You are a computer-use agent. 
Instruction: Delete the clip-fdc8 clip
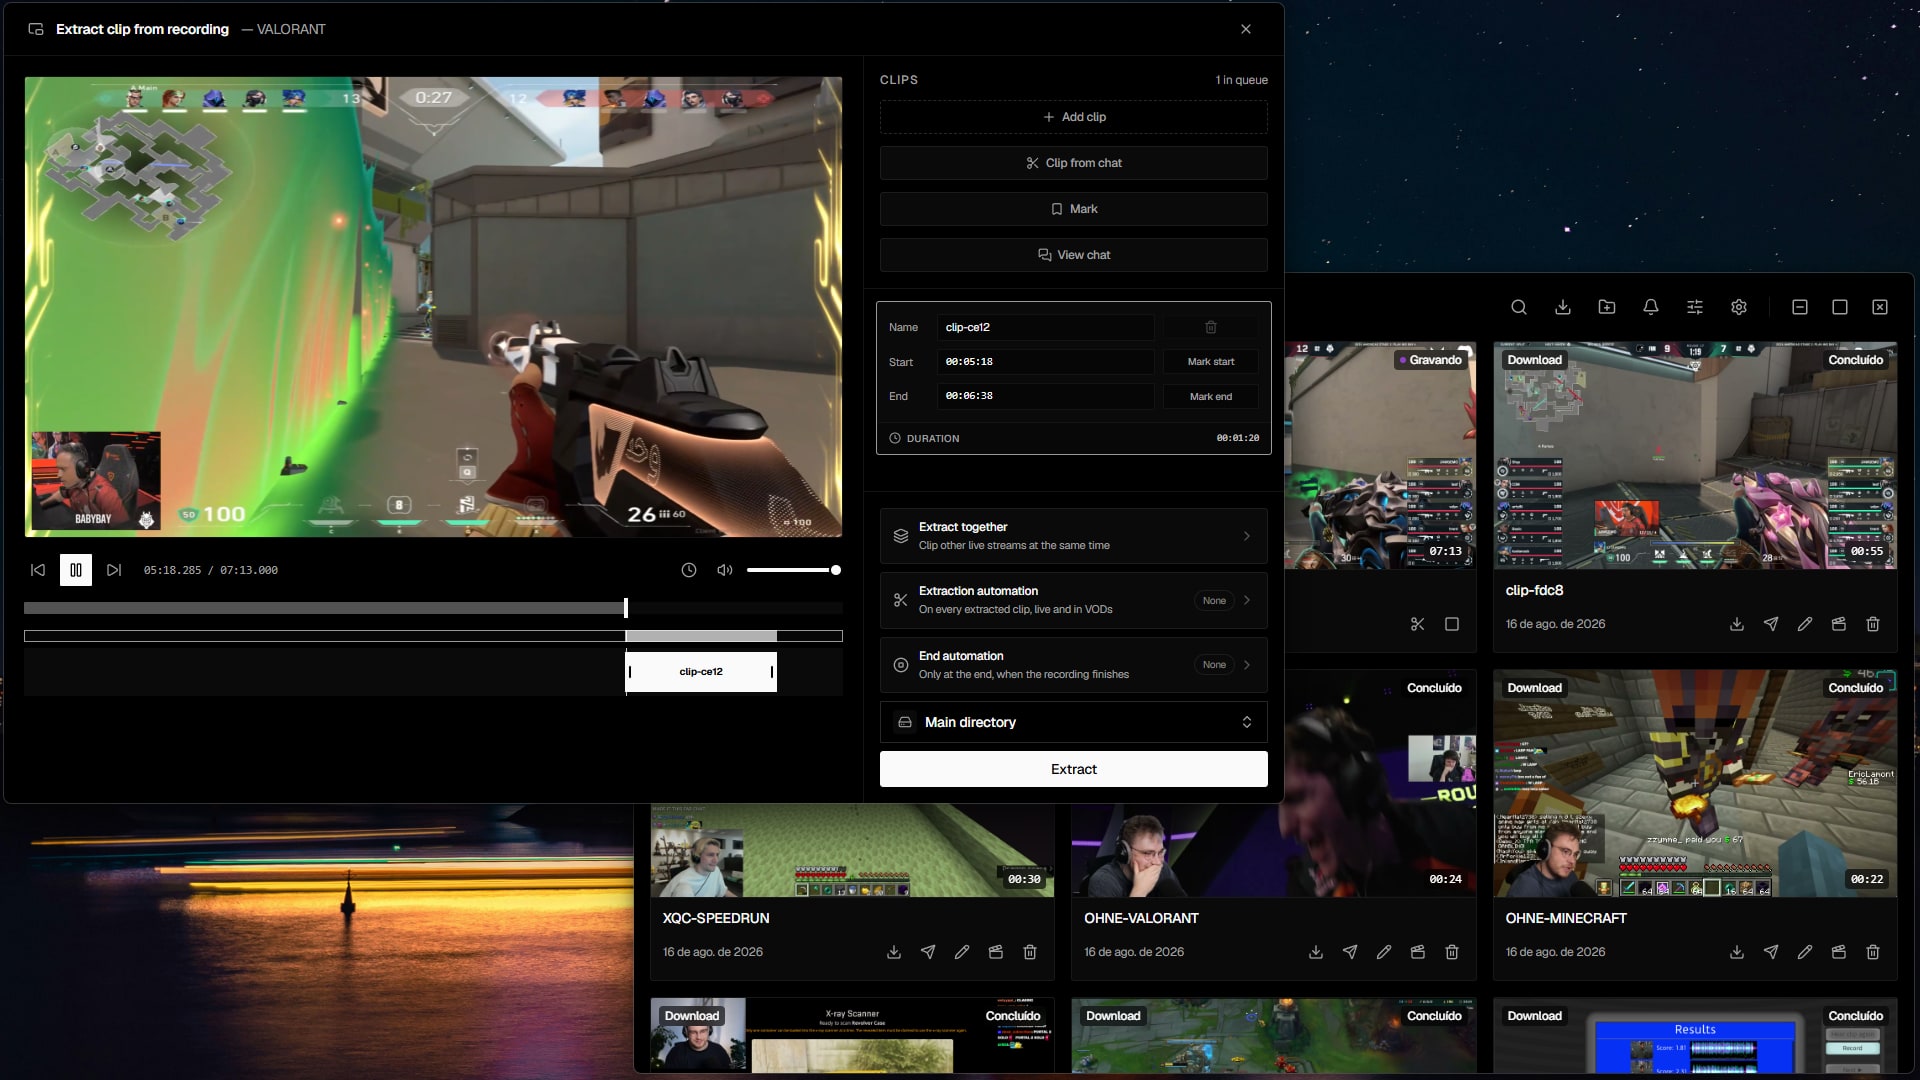[x=1873, y=624]
